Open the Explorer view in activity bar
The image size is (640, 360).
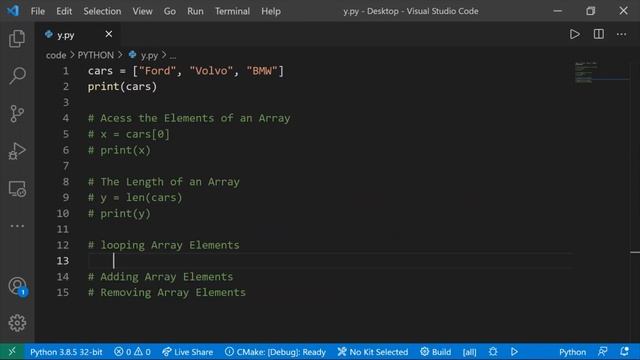(x=17, y=39)
